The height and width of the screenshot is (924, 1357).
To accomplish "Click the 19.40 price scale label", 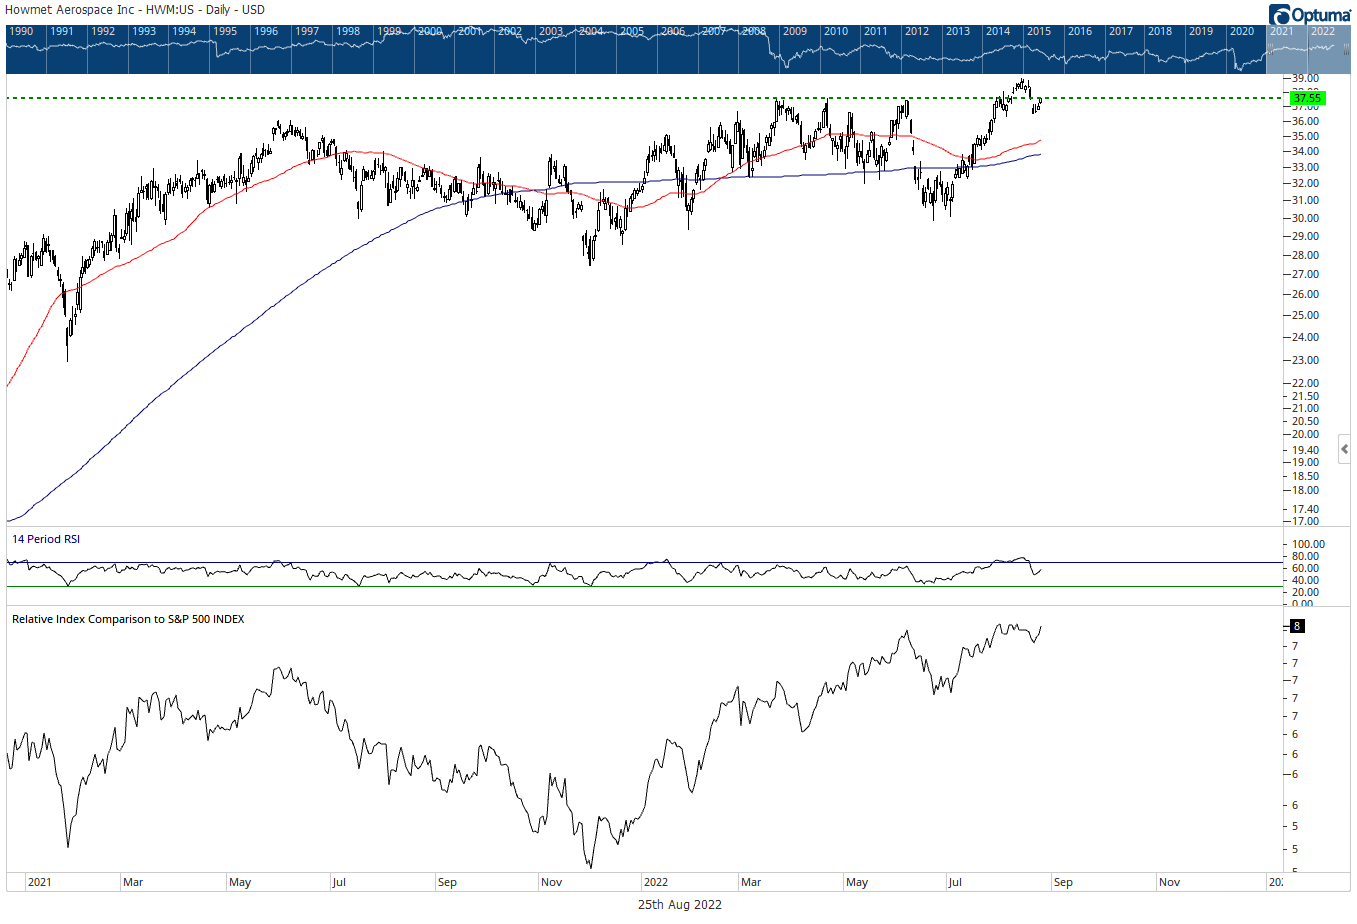I will click(1305, 450).
